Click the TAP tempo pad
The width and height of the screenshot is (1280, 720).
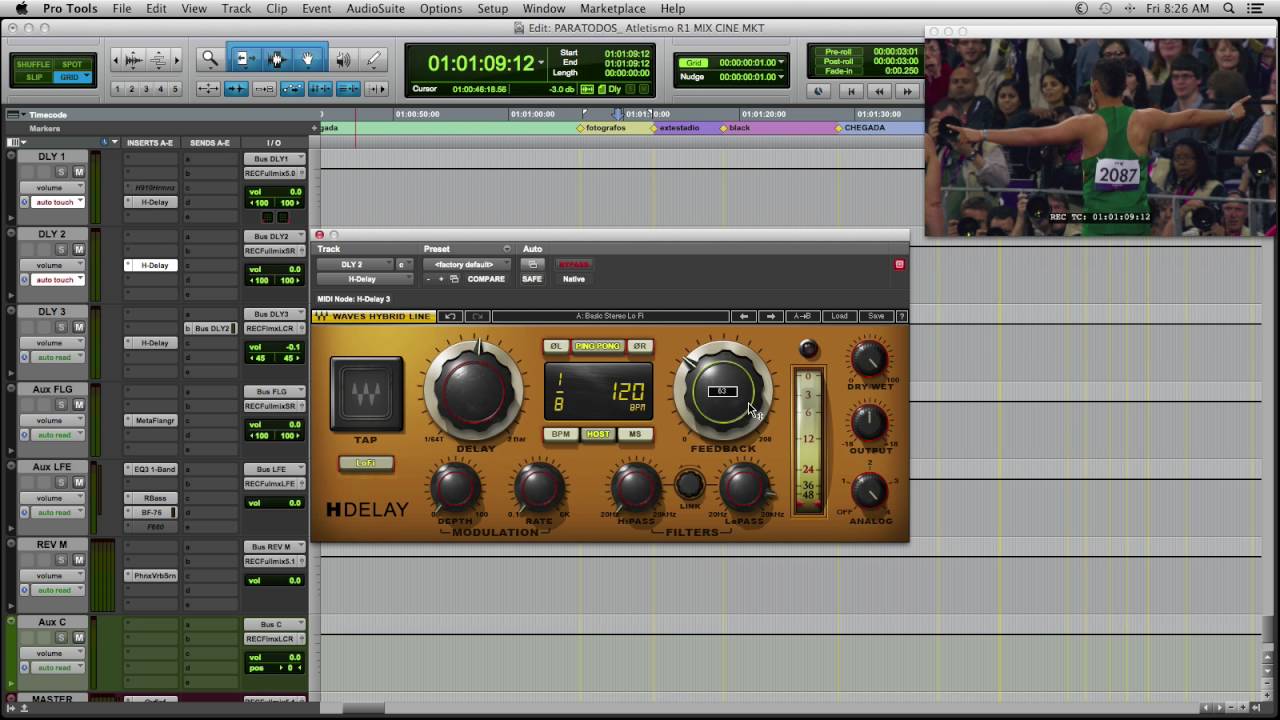[366, 394]
